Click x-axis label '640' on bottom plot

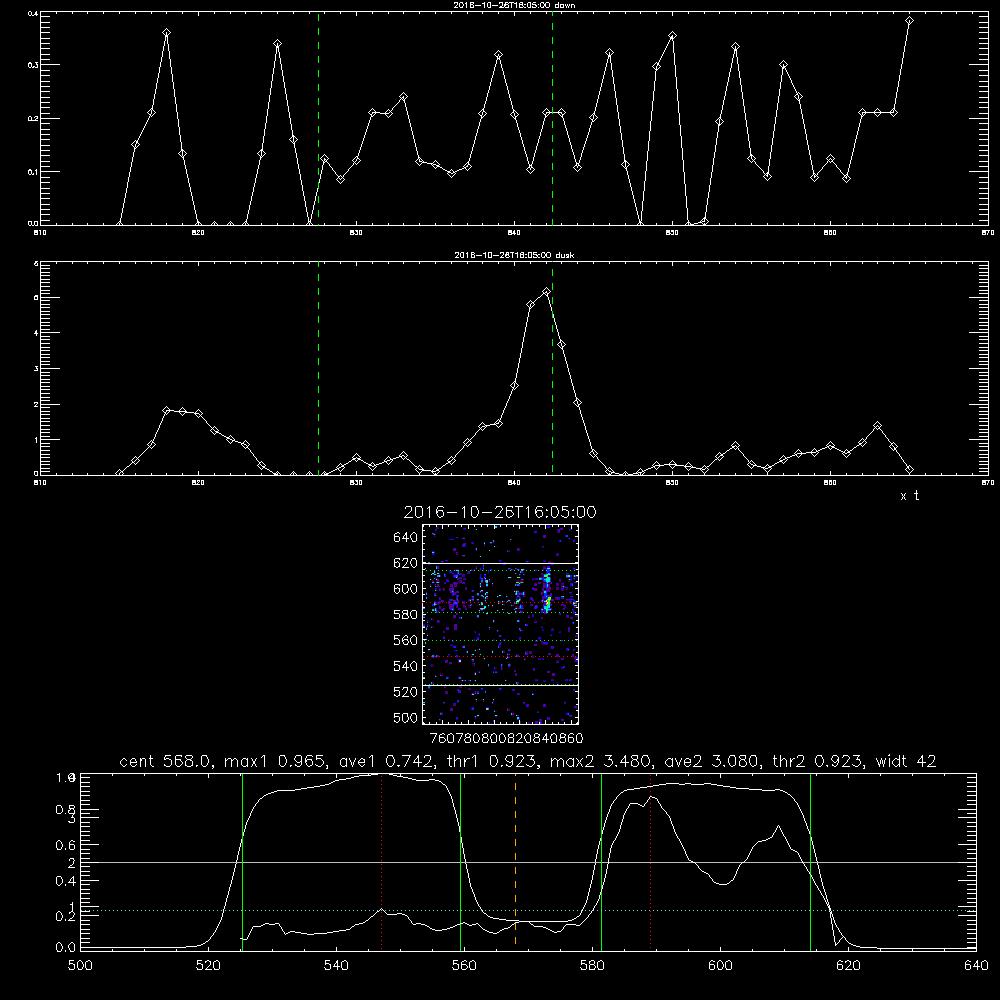(976, 966)
